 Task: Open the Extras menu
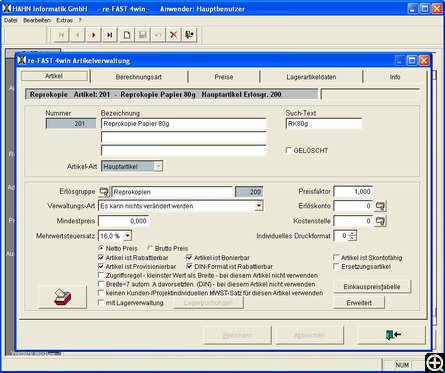pos(65,20)
